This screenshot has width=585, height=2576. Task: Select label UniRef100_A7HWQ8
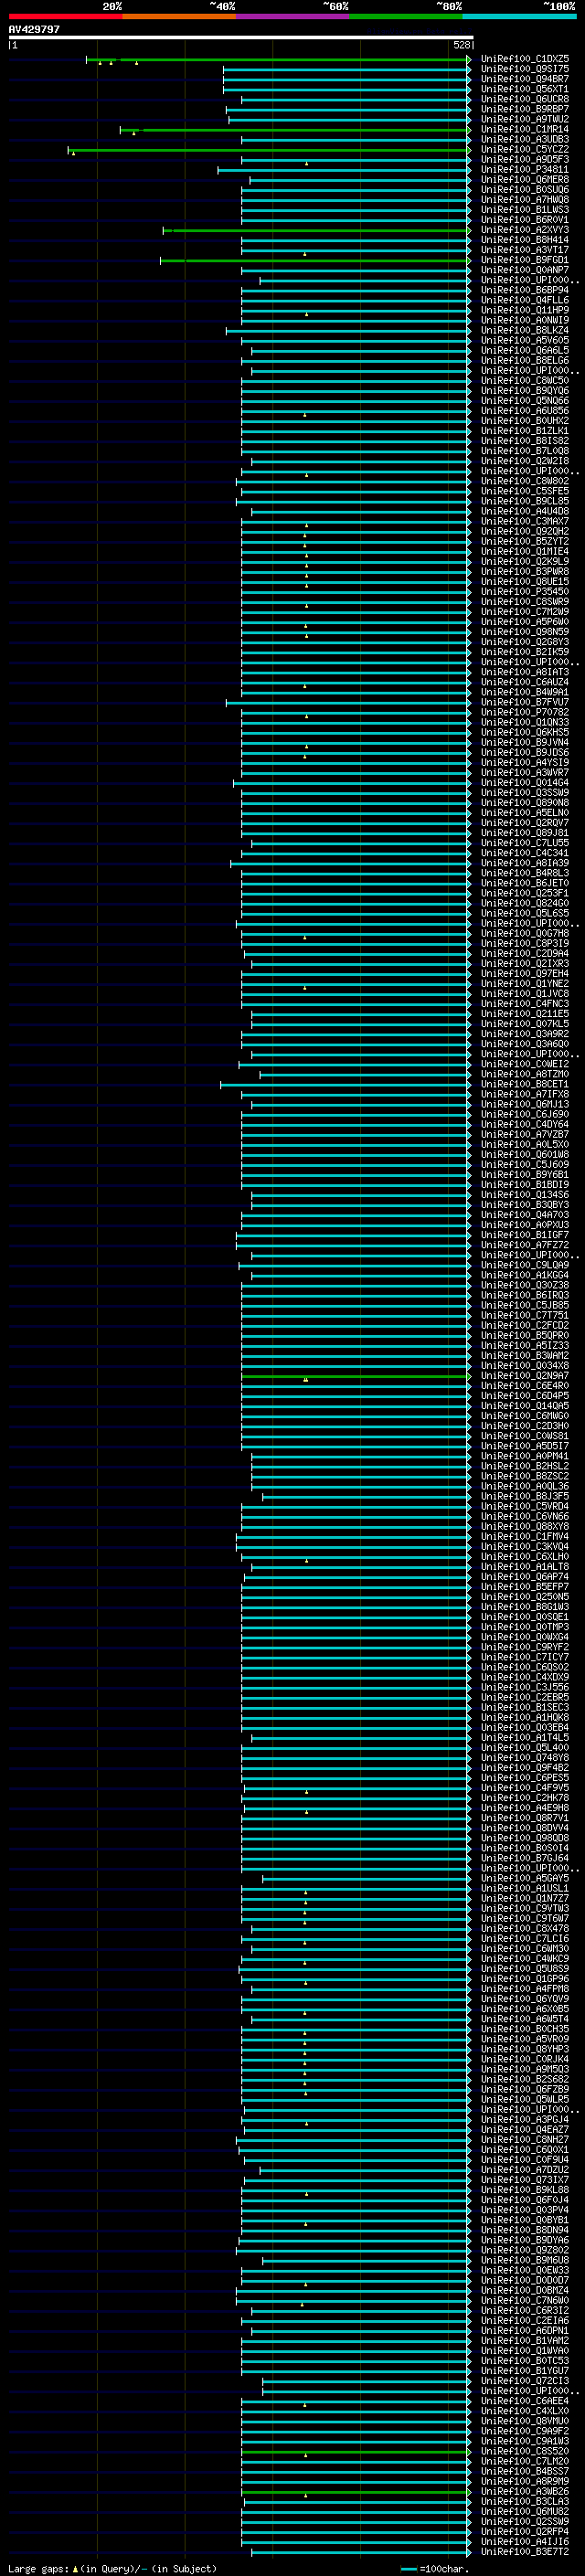tap(525, 200)
